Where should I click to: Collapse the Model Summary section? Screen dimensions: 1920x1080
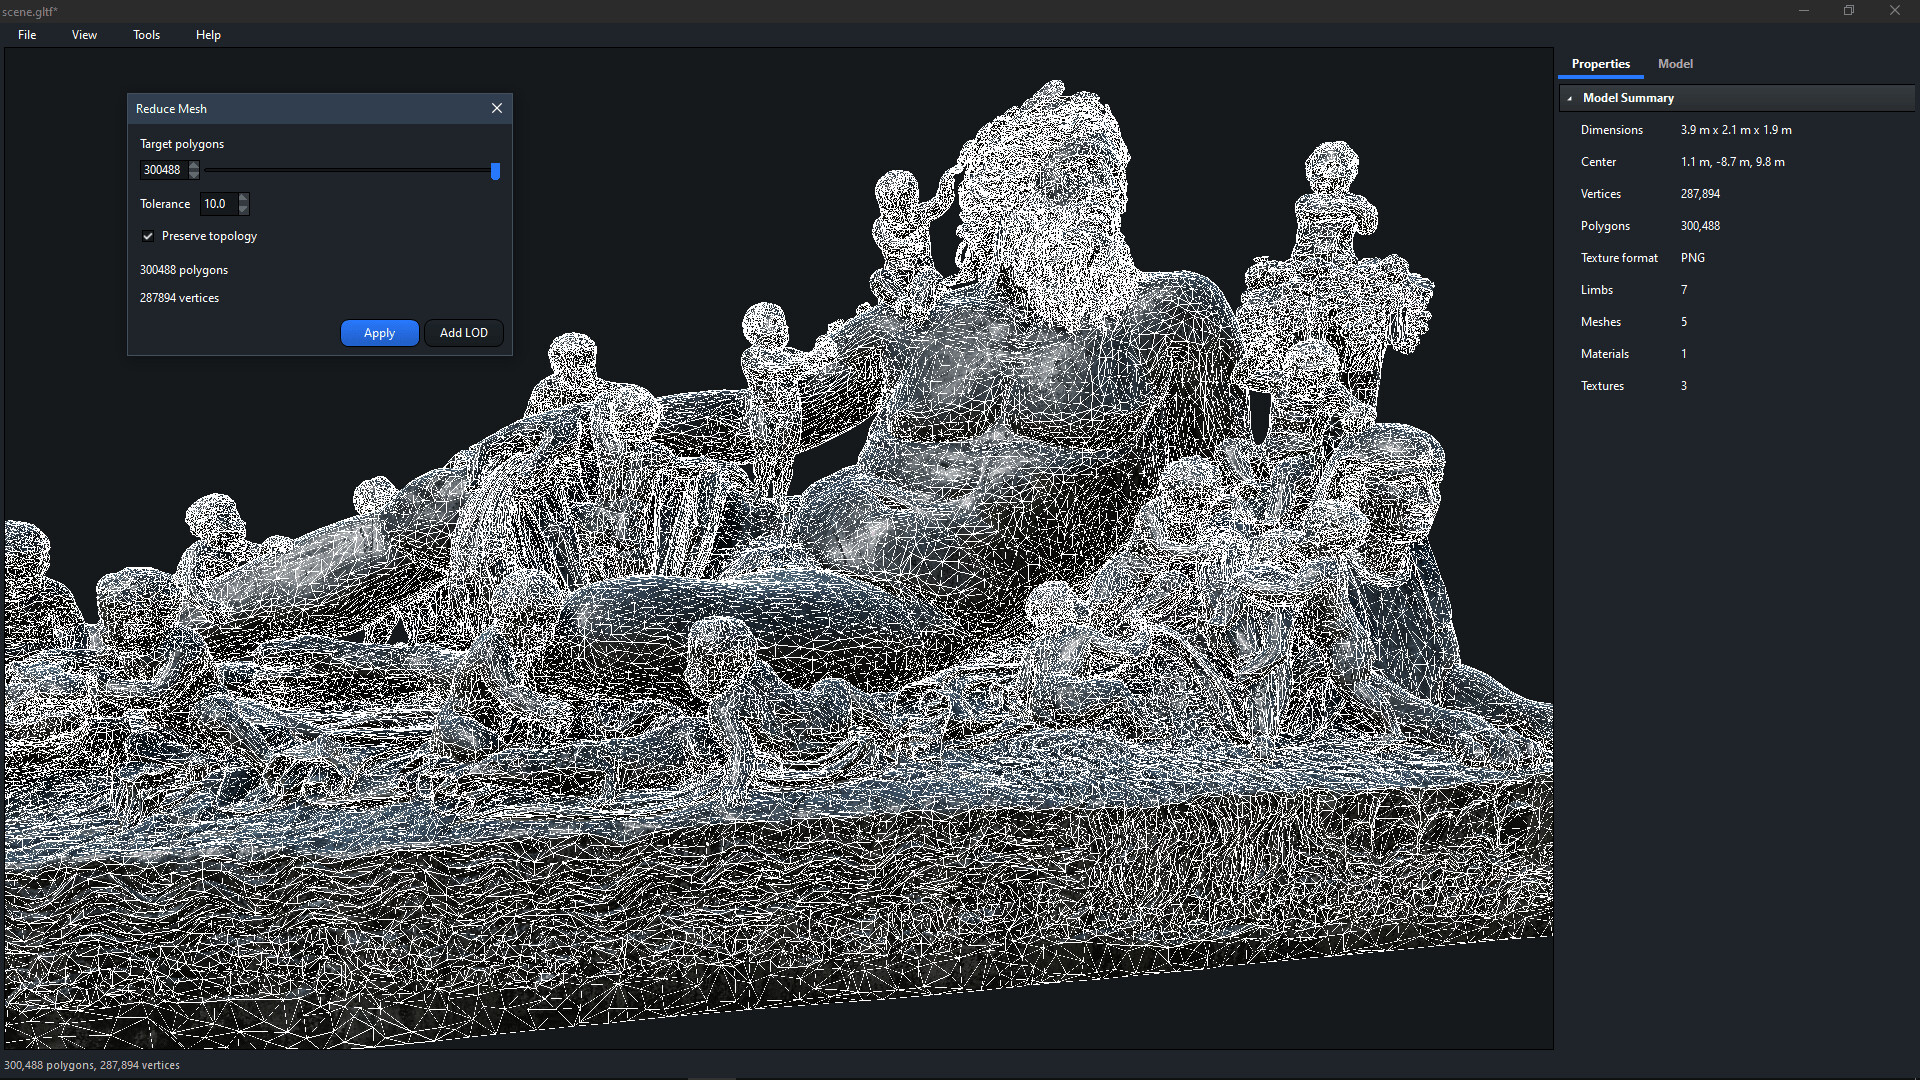(x=1572, y=97)
